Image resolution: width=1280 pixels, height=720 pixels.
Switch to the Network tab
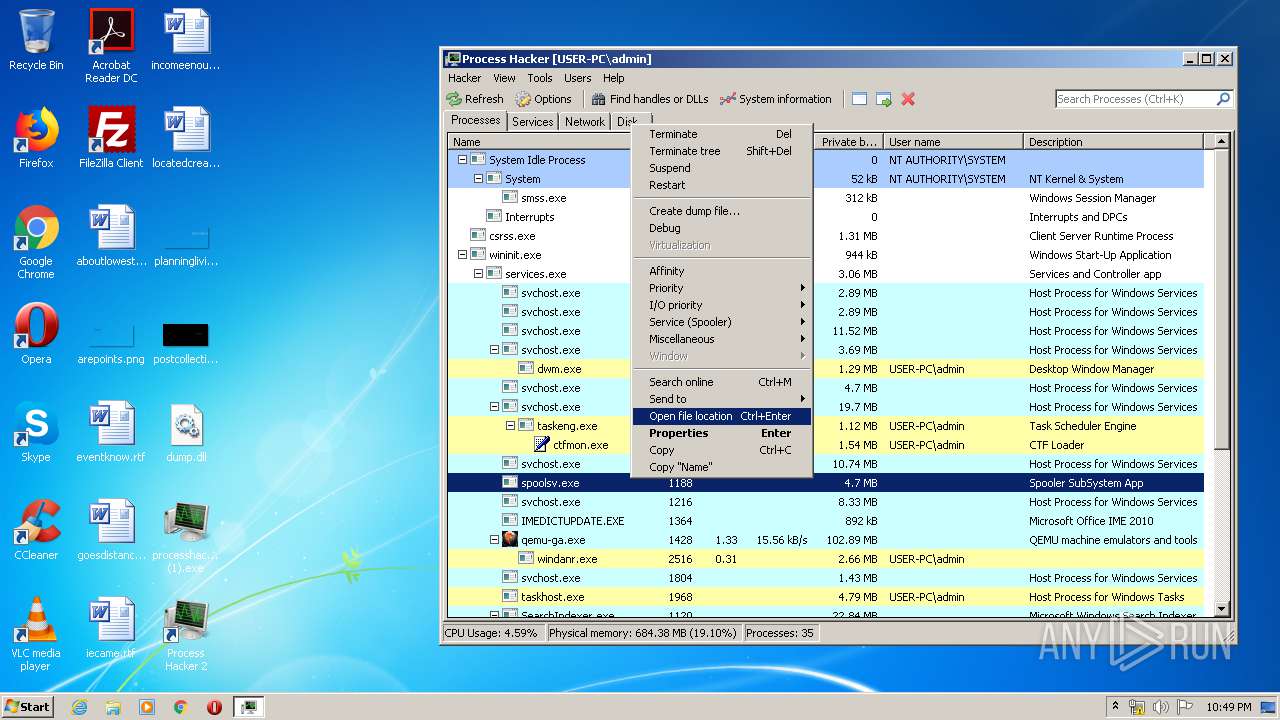point(585,122)
